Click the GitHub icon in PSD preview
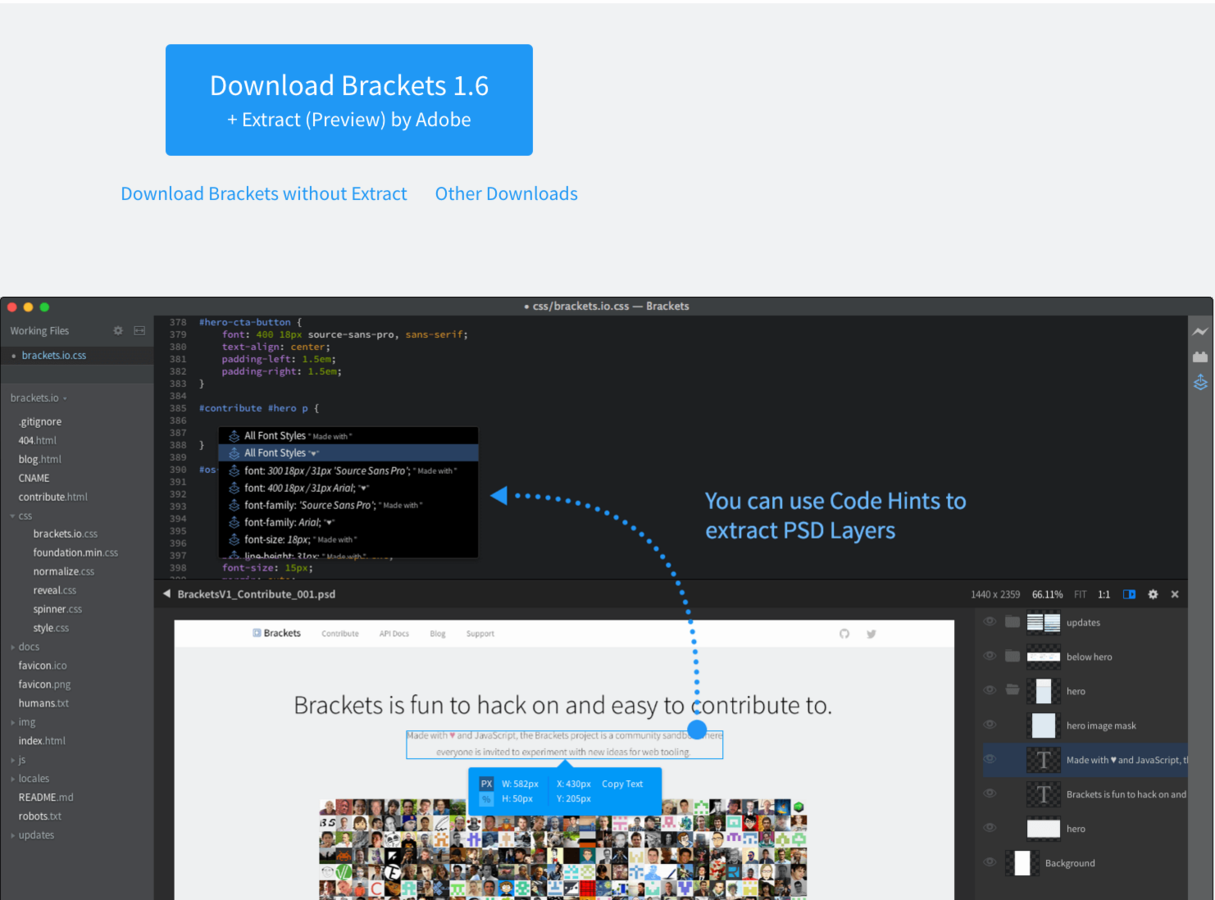 point(845,634)
